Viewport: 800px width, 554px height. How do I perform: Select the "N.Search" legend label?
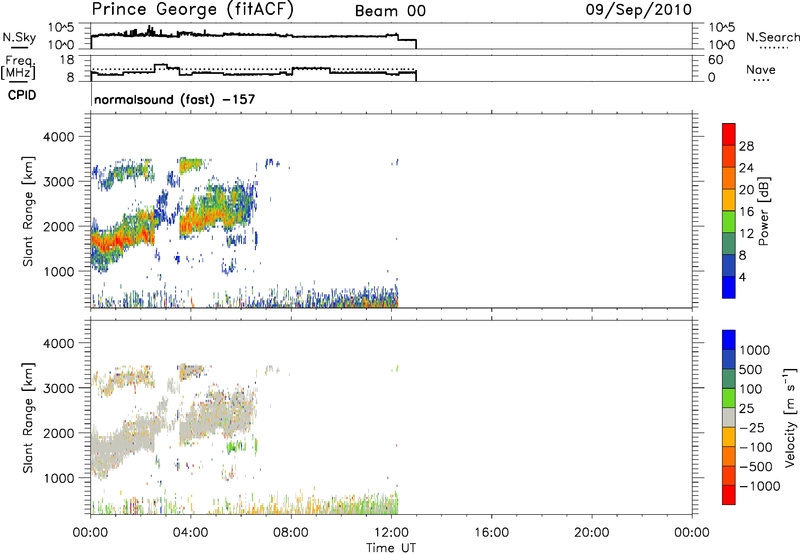(772, 37)
